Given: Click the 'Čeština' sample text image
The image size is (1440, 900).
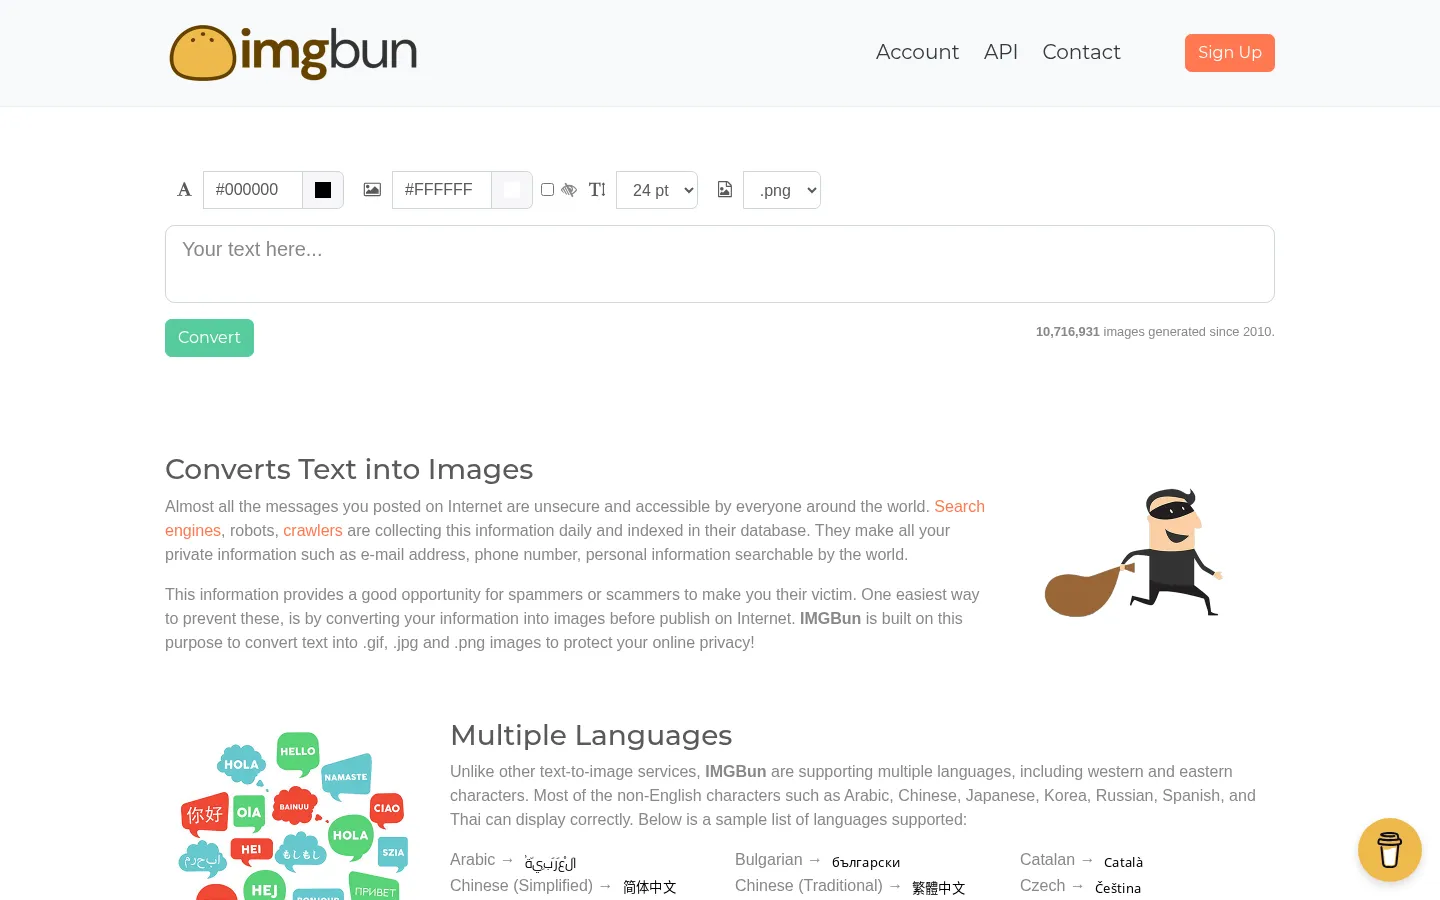Looking at the screenshot, I should click(1118, 888).
